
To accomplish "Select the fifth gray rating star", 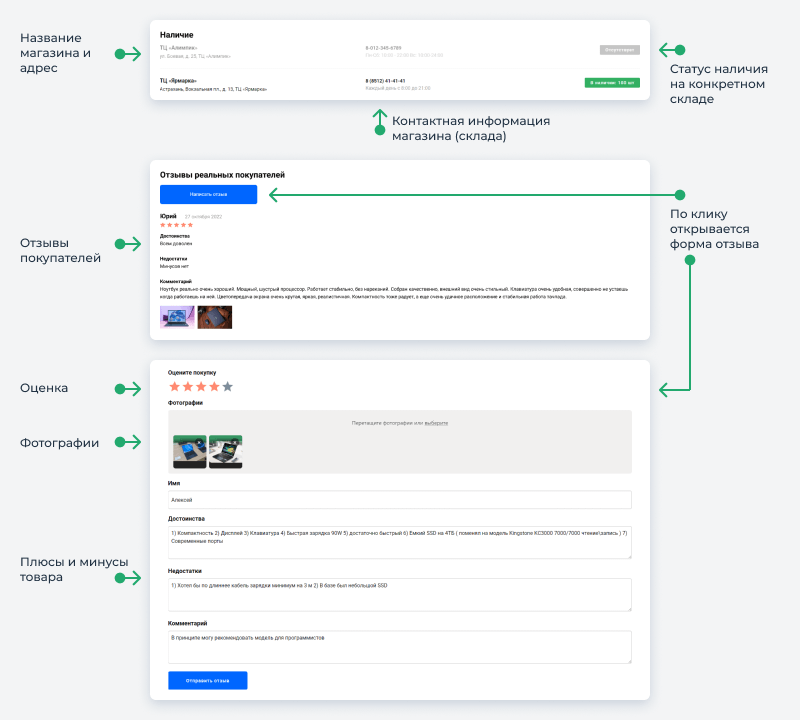I will [228, 387].
